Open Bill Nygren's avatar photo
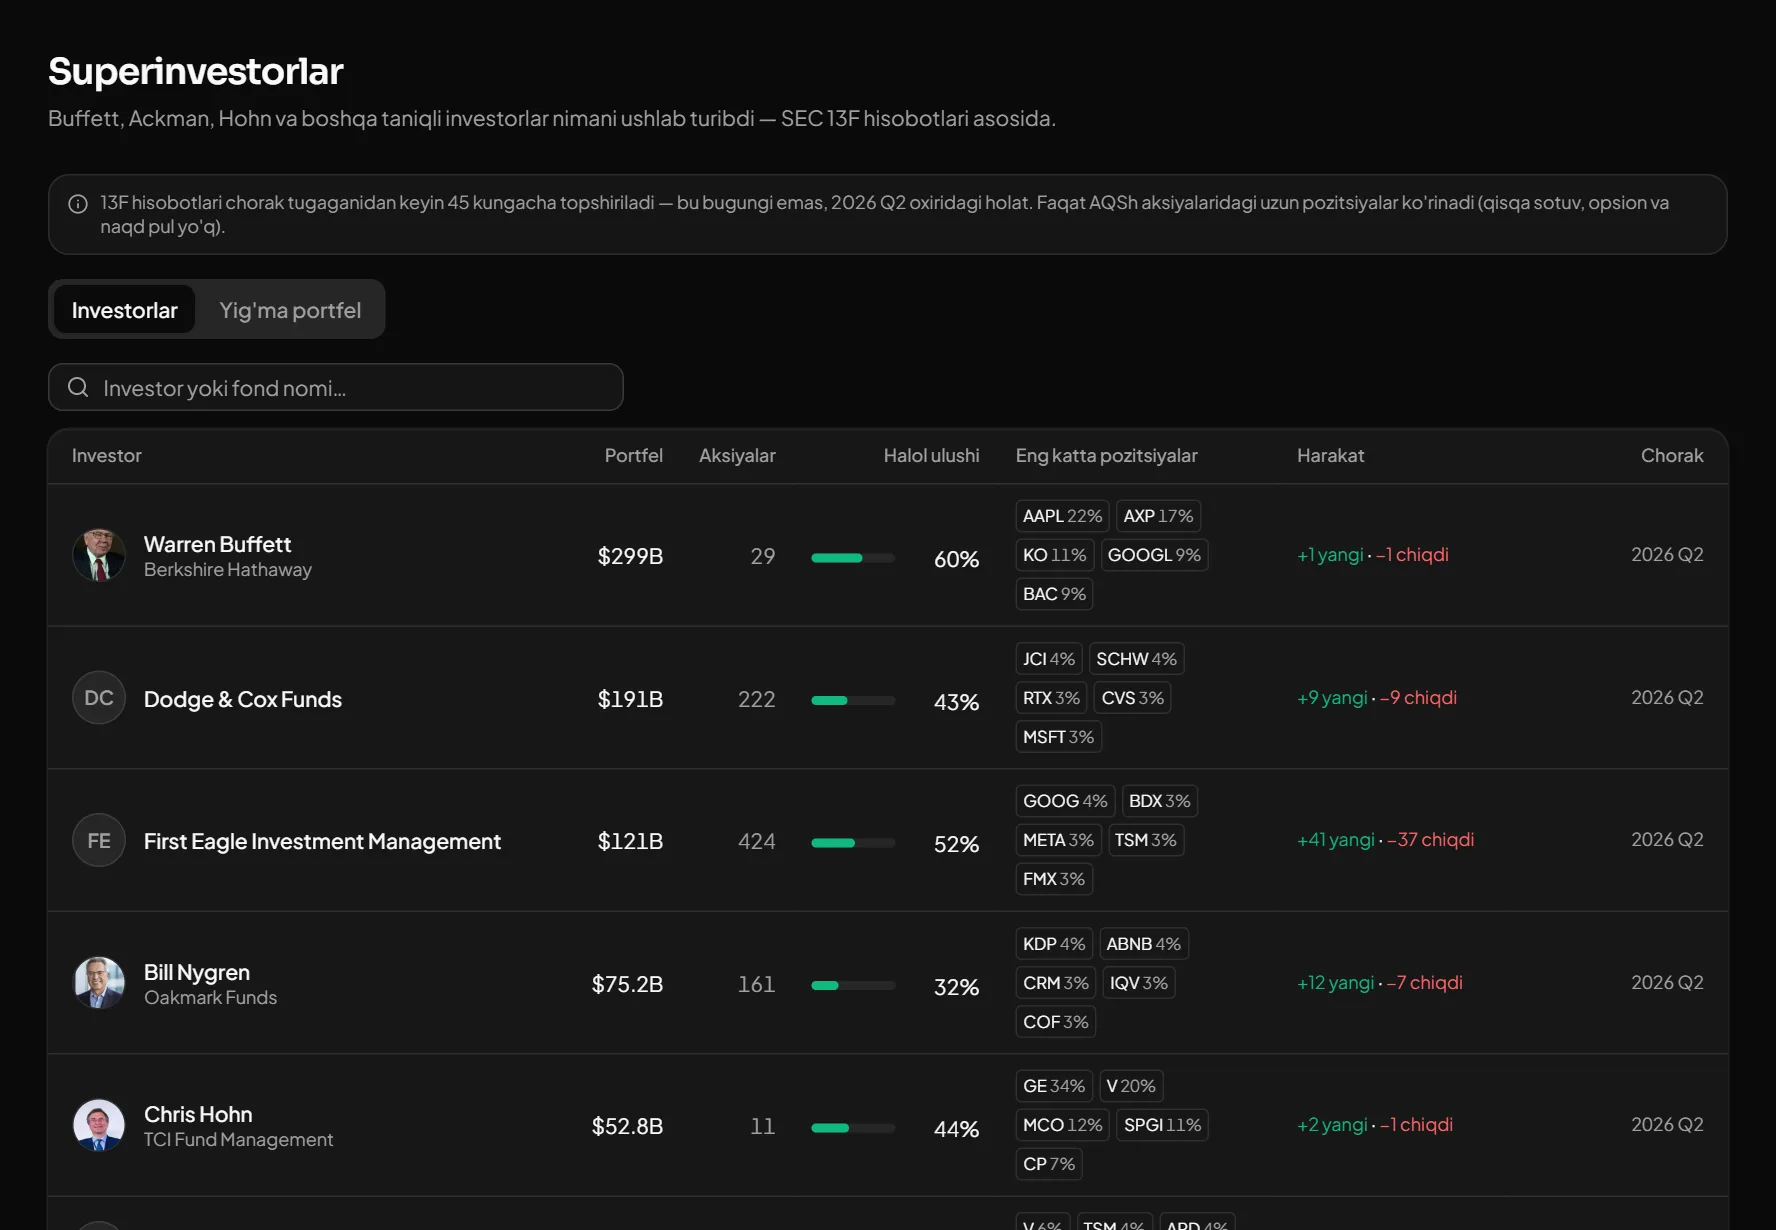The image size is (1776, 1230). 99,983
